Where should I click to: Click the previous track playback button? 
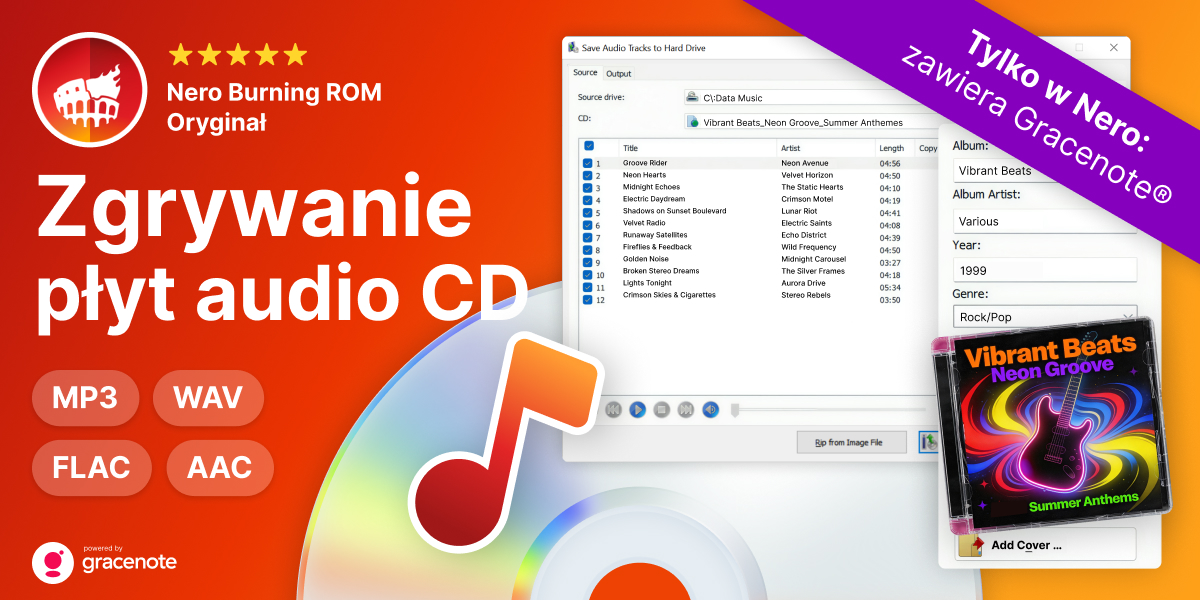(x=613, y=409)
